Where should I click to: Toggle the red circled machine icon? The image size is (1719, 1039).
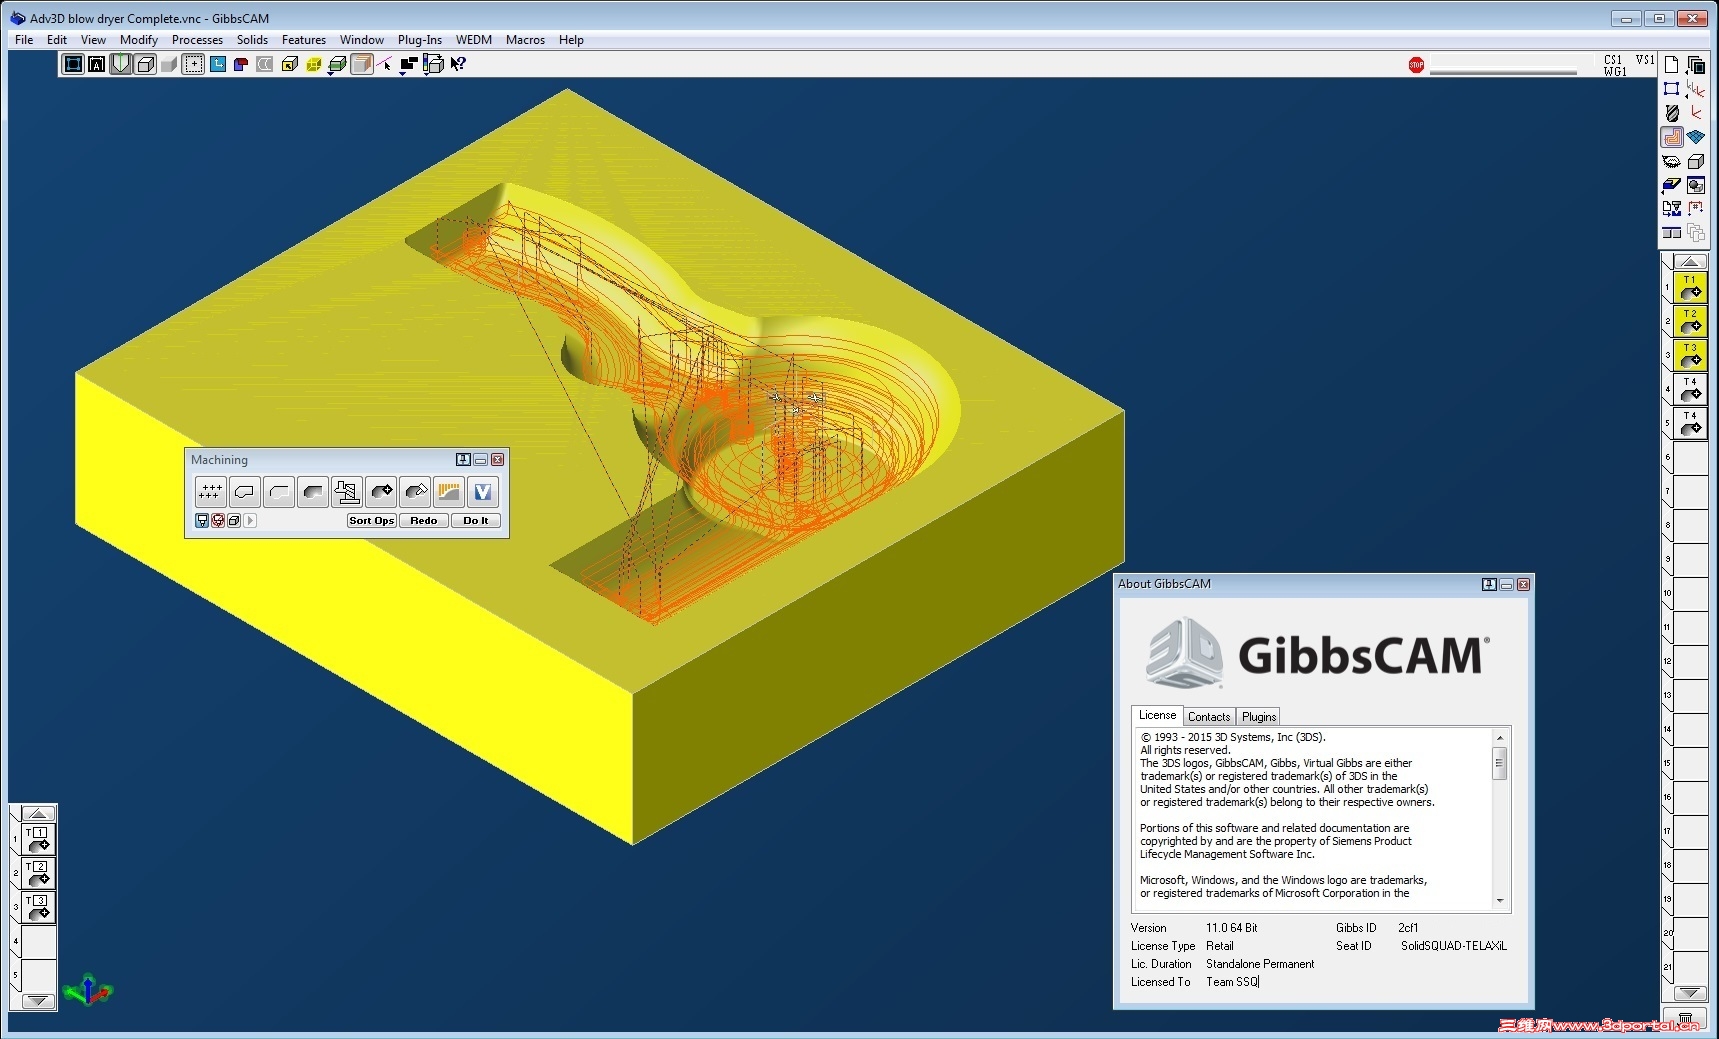(218, 521)
